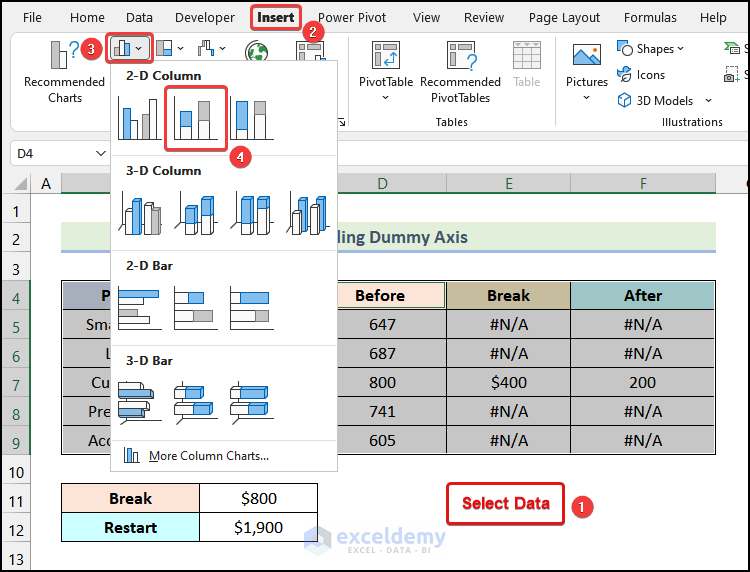Click cell containing $800
The height and width of the screenshot is (572, 750).
258,498
